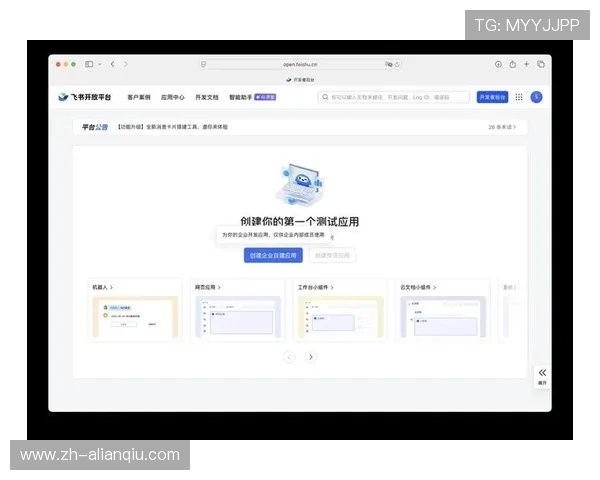Click the AI badge beside 智能助手
This screenshot has height=480, width=600.
coord(265,97)
